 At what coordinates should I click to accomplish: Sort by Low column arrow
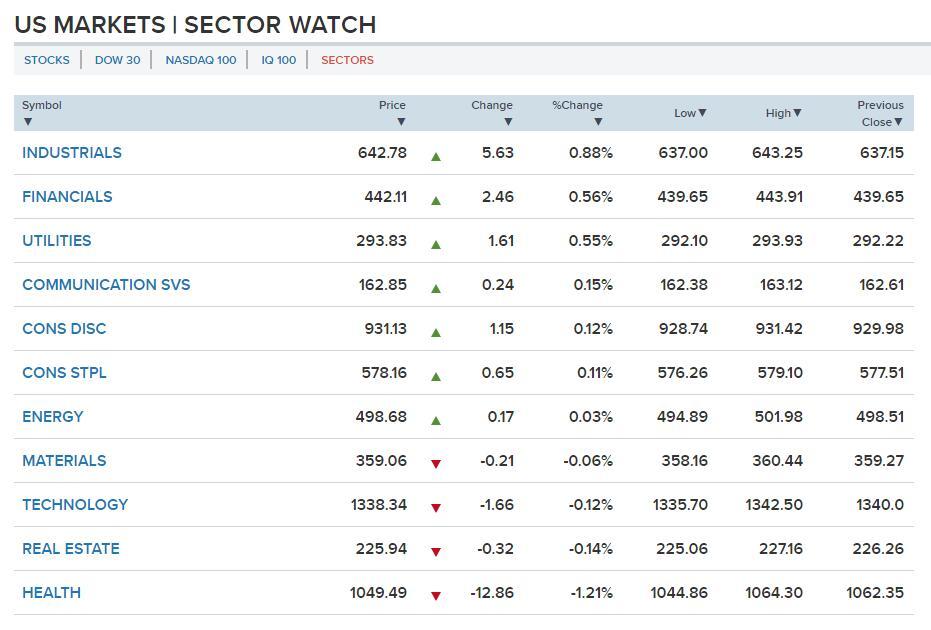[x=702, y=113]
